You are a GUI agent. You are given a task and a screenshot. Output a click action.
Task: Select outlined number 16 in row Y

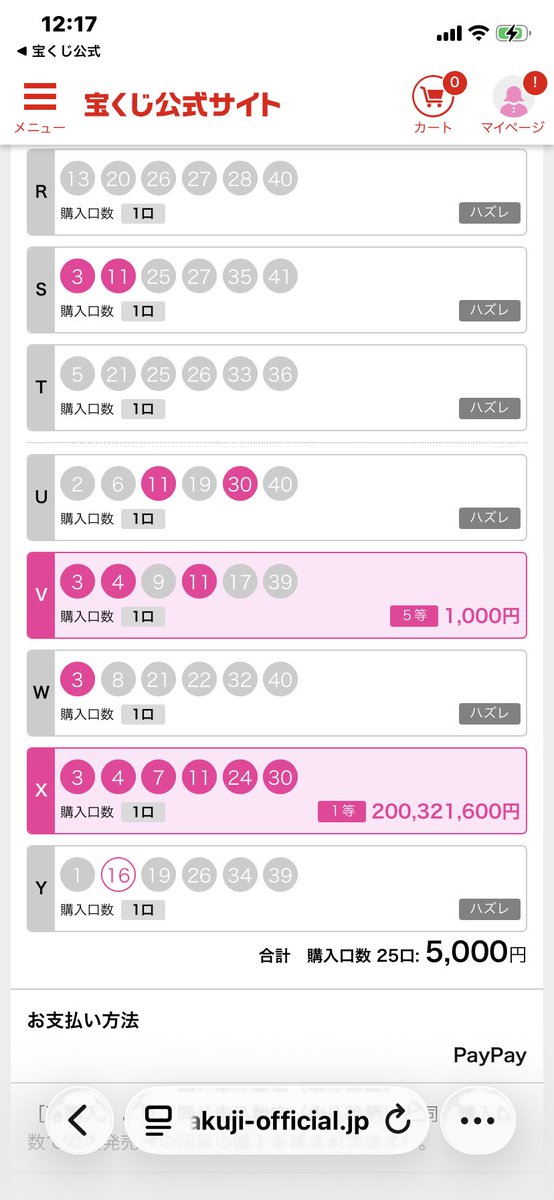click(x=117, y=876)
